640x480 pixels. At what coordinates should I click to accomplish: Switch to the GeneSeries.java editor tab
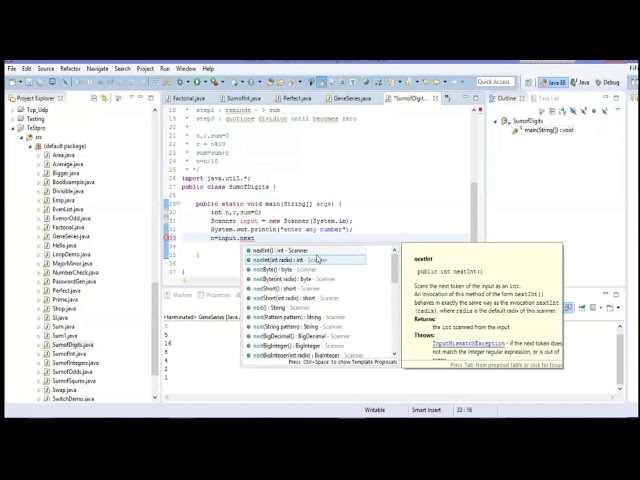coord(348,98)
